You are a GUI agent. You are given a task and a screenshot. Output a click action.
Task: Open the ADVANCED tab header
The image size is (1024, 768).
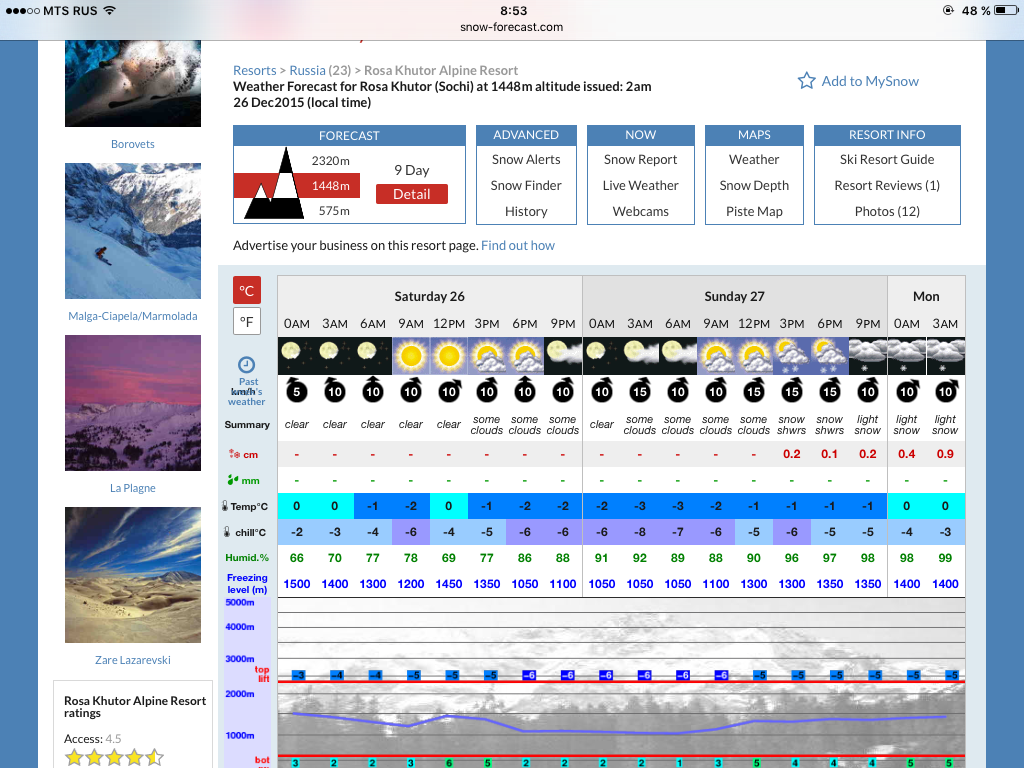526,135
